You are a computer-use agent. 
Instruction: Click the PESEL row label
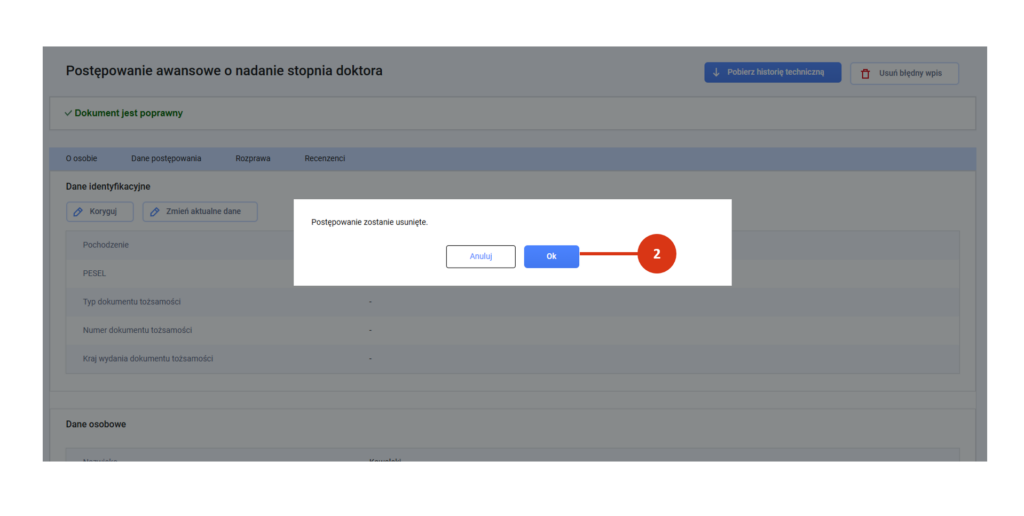[x=95, y=272]
